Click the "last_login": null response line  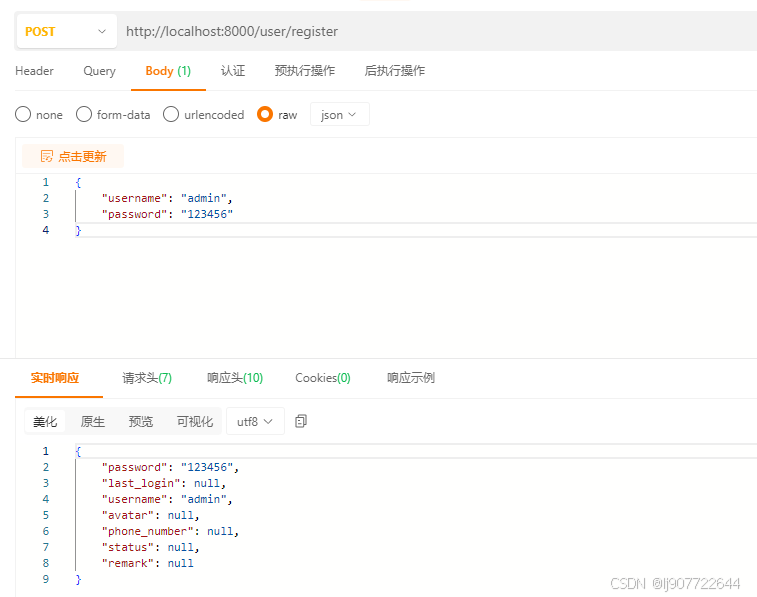point(164,483)
